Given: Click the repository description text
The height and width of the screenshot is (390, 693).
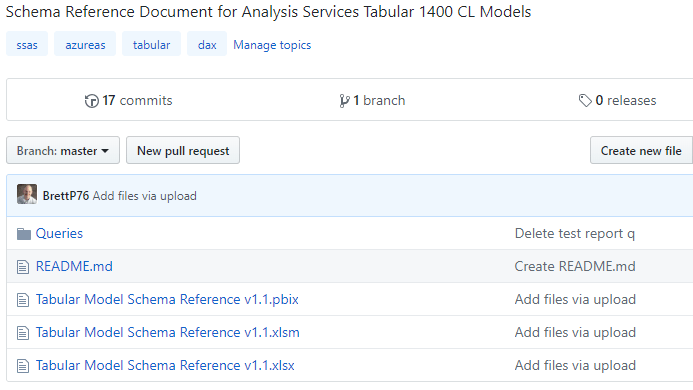Looking at the screenshot, I should click(268, 12).
